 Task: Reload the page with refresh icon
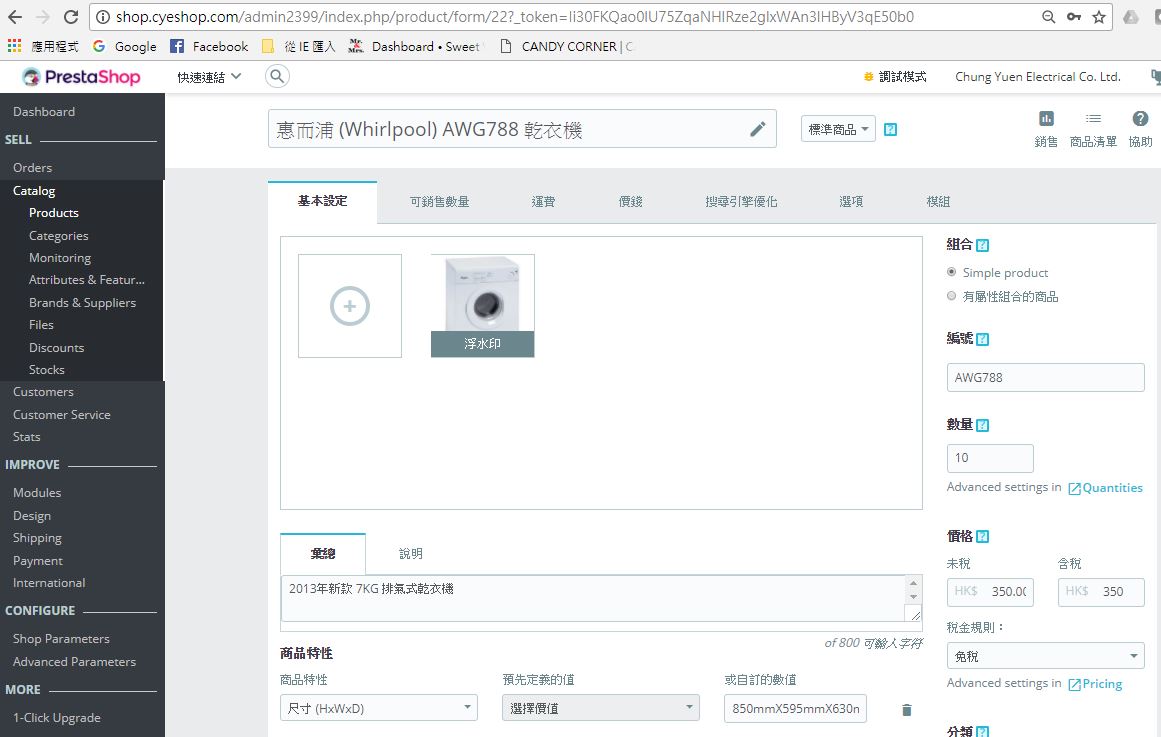[x=71, y=16]
